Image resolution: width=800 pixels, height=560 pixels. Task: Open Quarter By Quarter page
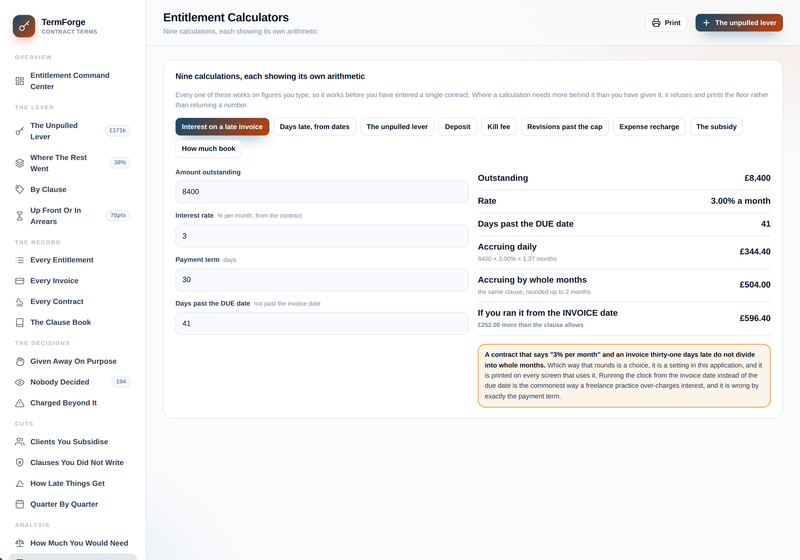tap(72, 504)
